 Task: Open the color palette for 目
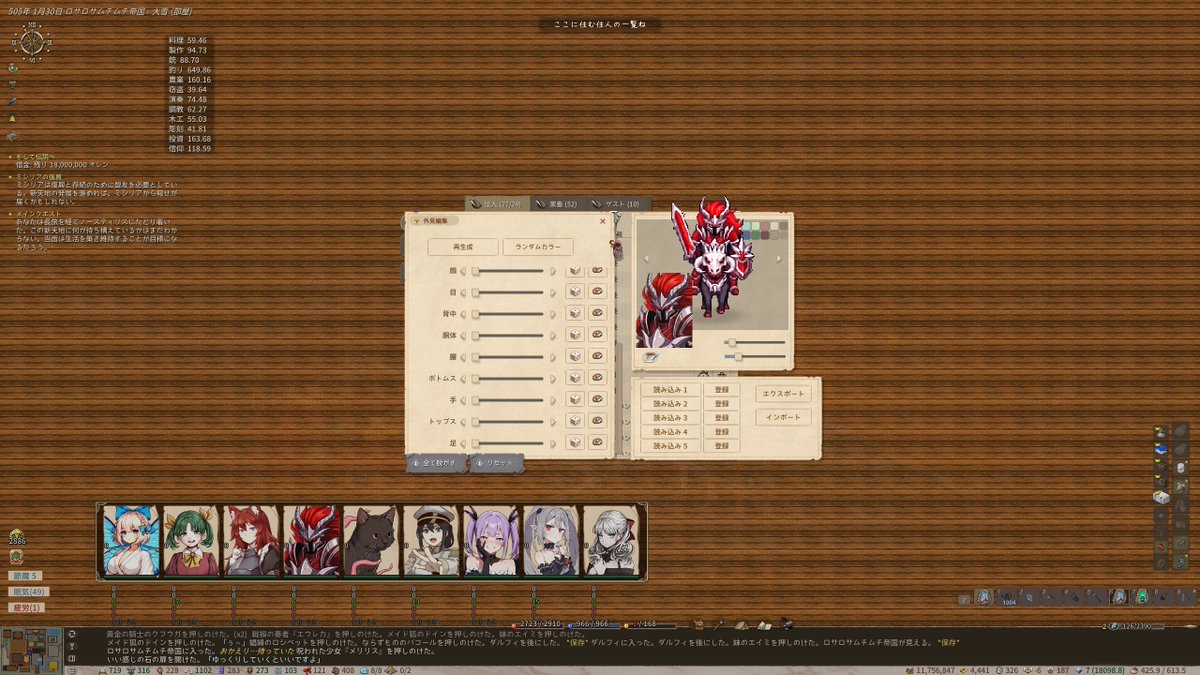(x=597, y=292)
